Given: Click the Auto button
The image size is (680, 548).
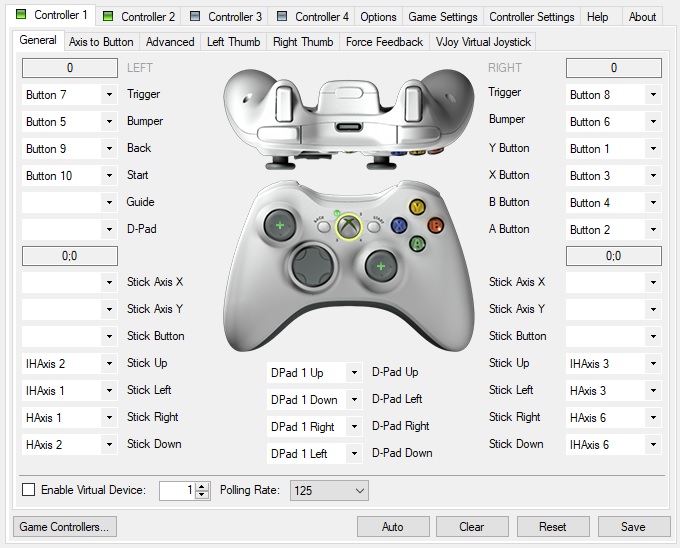Looking at the screenshot, I should tap(393, 526).
